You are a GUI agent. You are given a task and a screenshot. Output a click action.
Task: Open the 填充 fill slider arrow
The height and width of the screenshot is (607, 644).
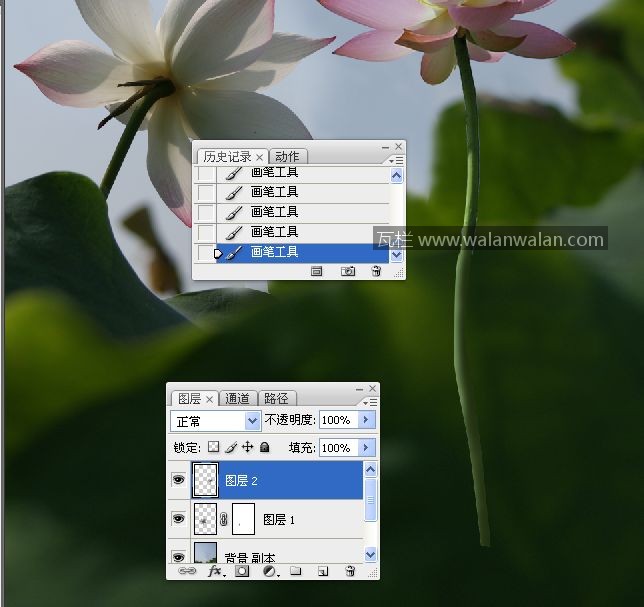pos(366,447)
